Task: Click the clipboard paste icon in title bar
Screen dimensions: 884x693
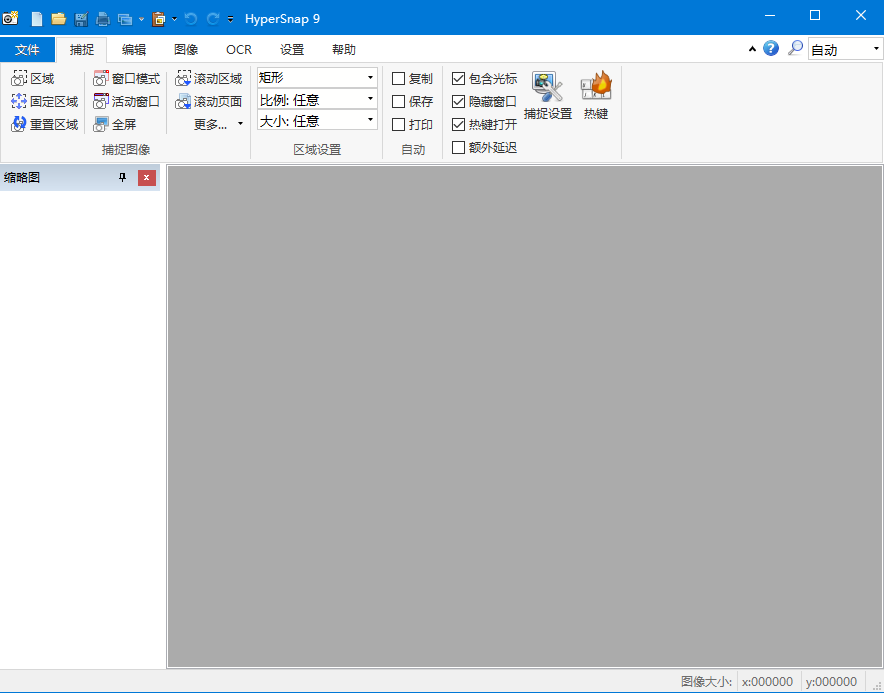Action: point(158,19)
